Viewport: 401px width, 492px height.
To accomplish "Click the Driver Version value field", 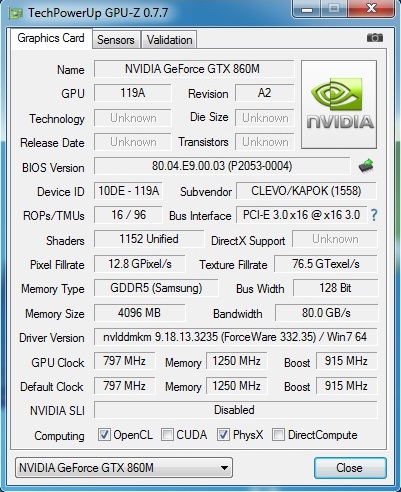I will pos(235,337).
